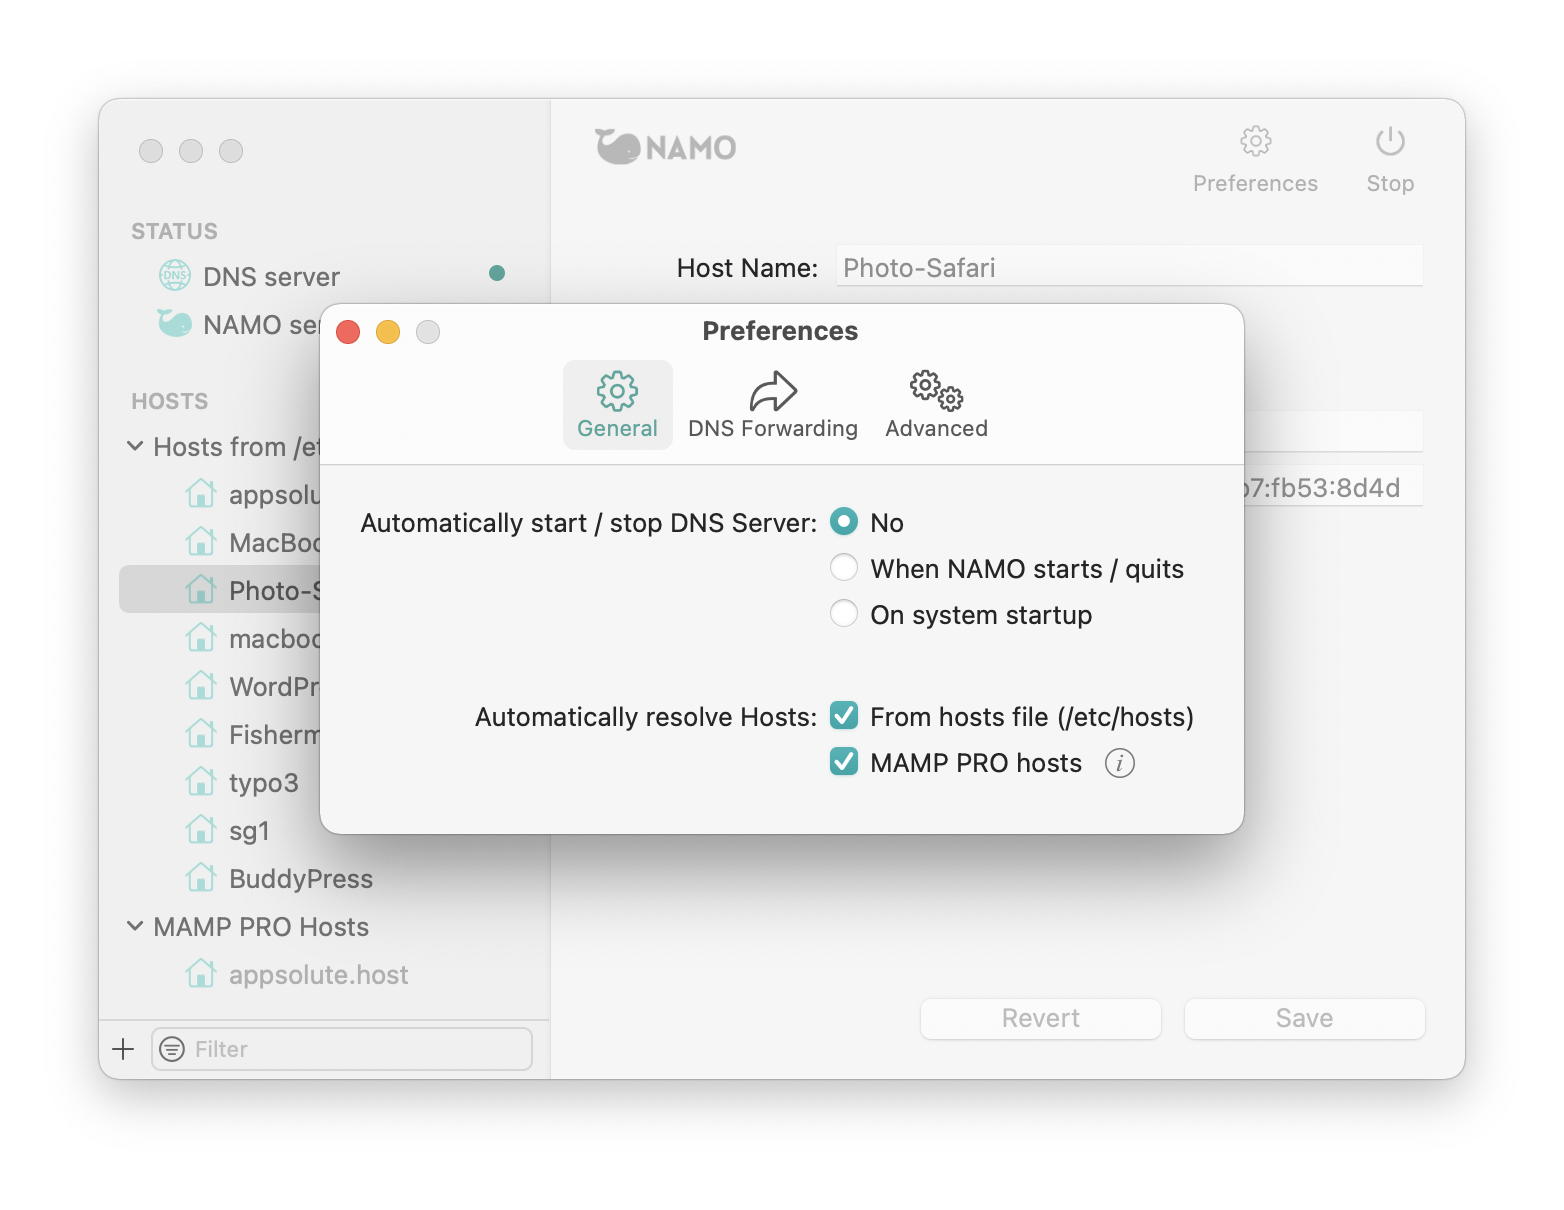Click house icon beside the WordPress host

tap(201, 685)
